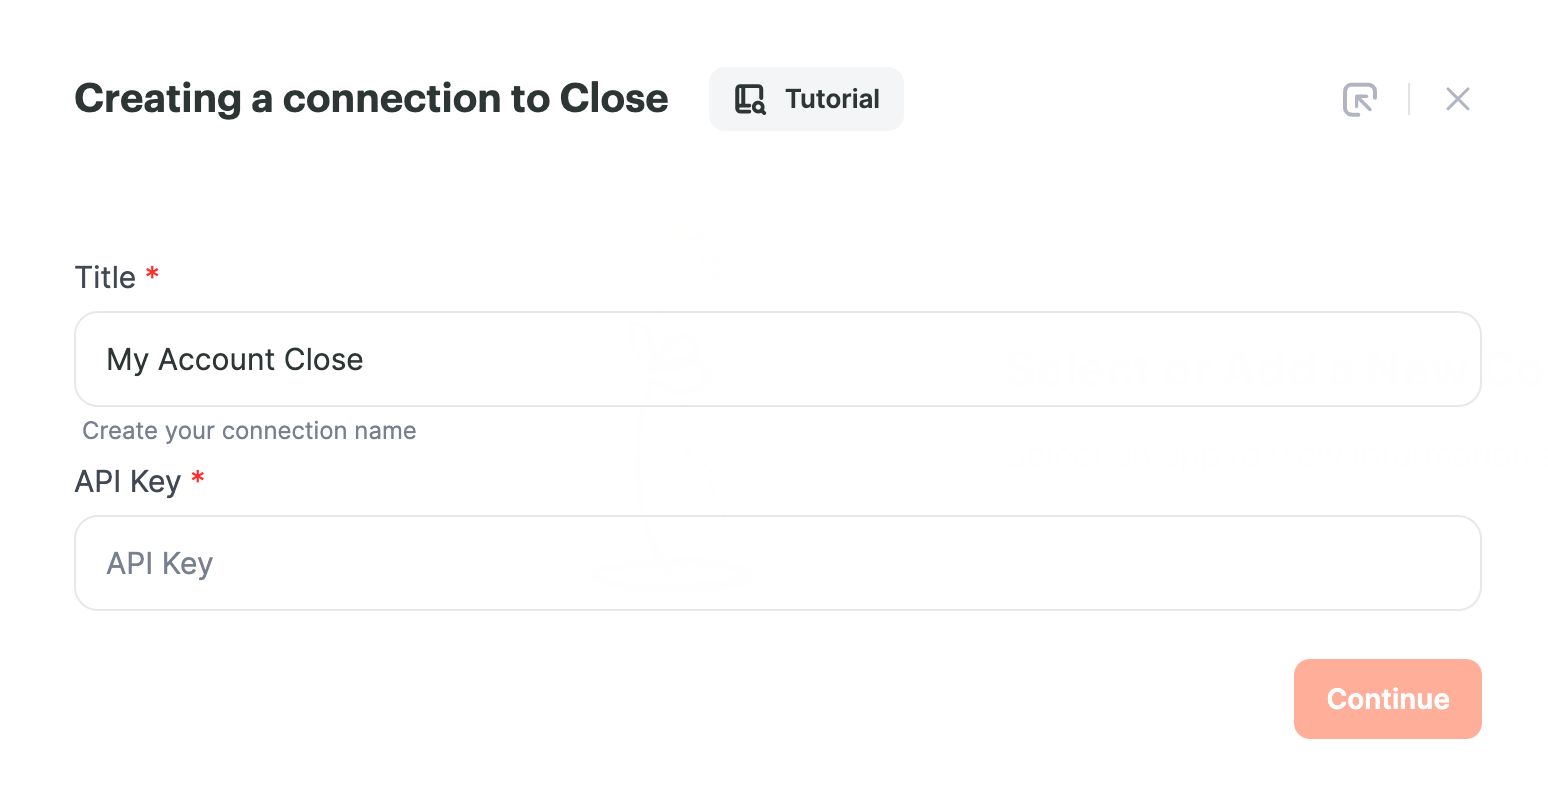
Task: Click the API Key field label
Action: pyautogui.click(x=128, y=481)
